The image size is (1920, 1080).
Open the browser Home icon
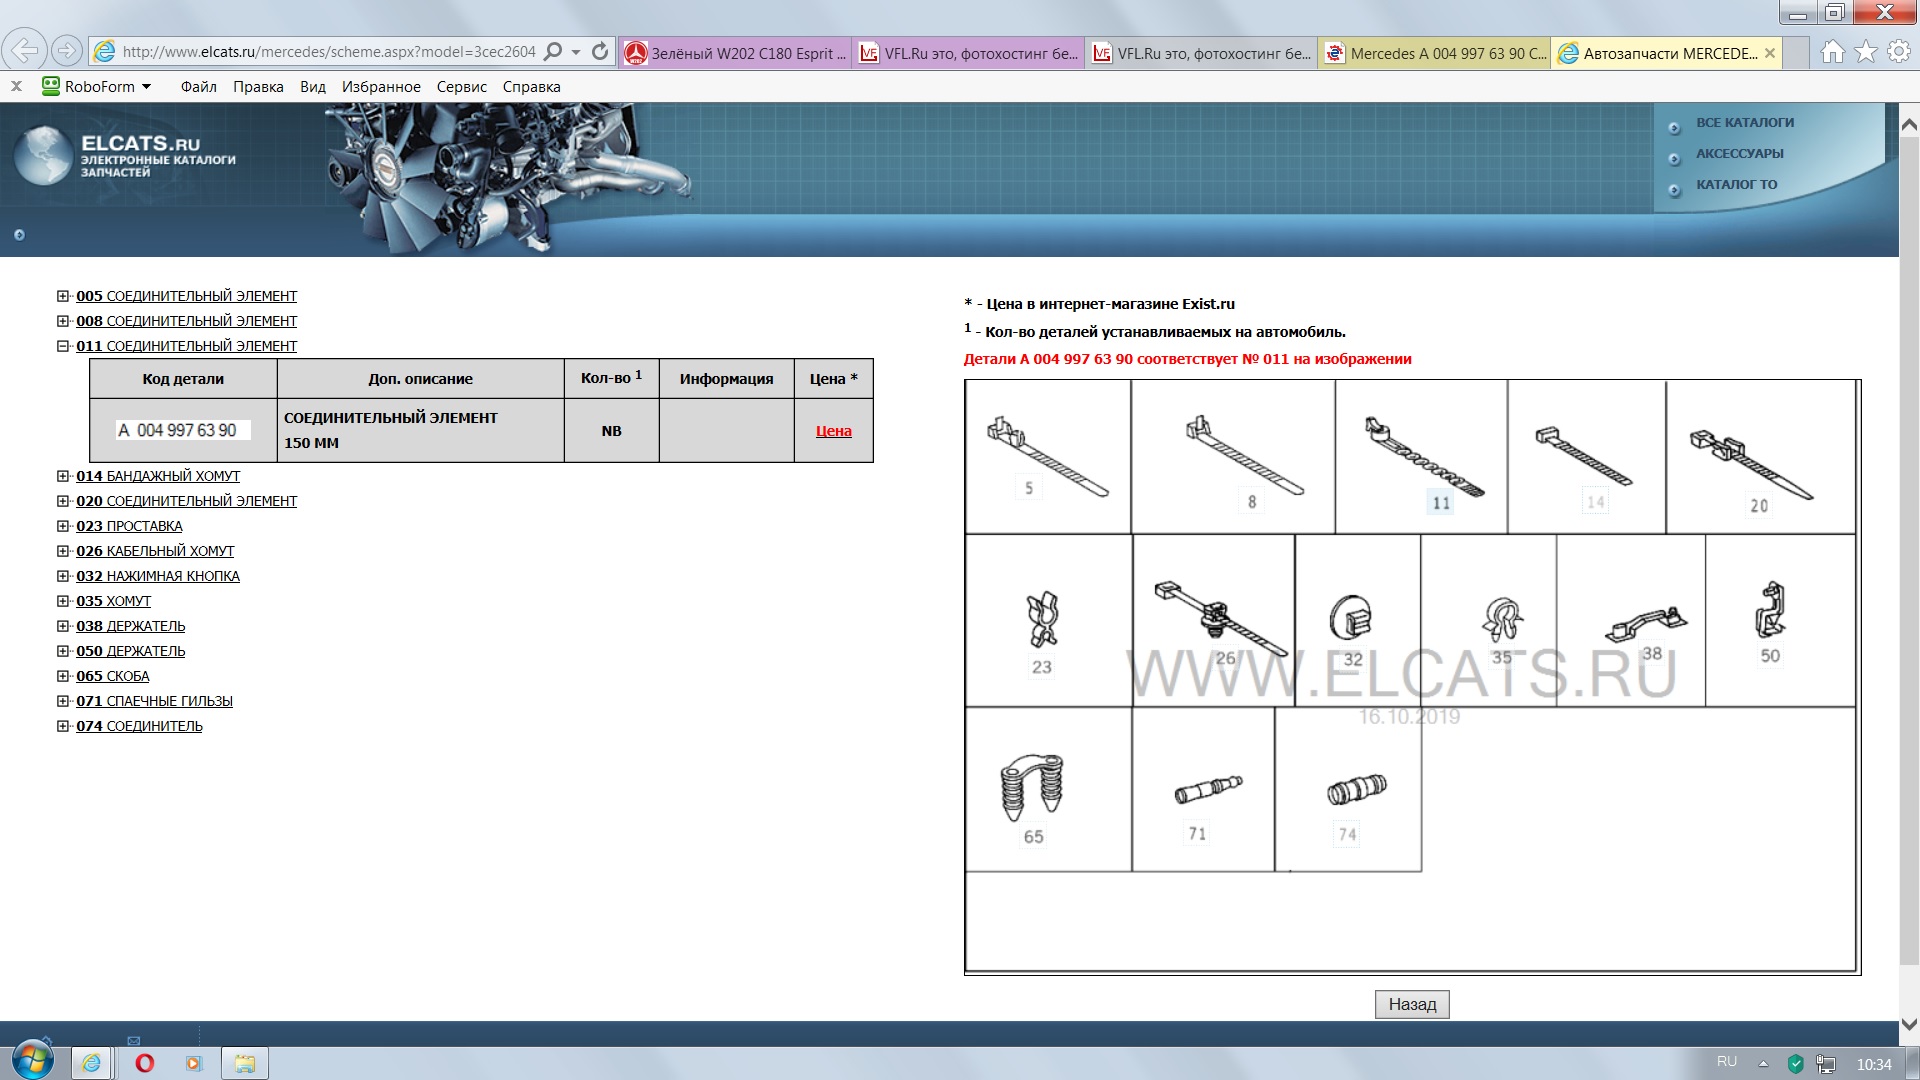(1832, 52)
